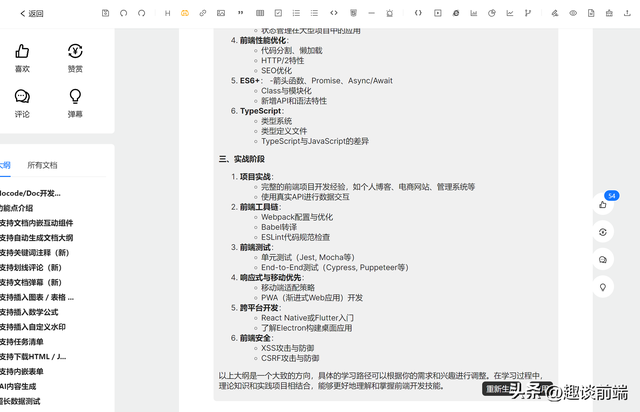Save the document via the toolbar save icon

(105, 13)
